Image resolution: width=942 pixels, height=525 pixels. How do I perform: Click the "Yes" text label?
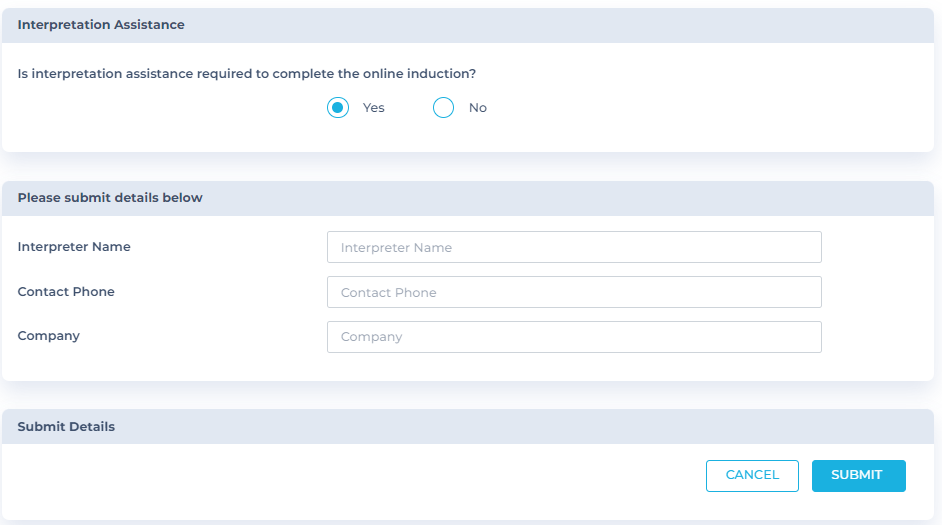coord(373,108)
